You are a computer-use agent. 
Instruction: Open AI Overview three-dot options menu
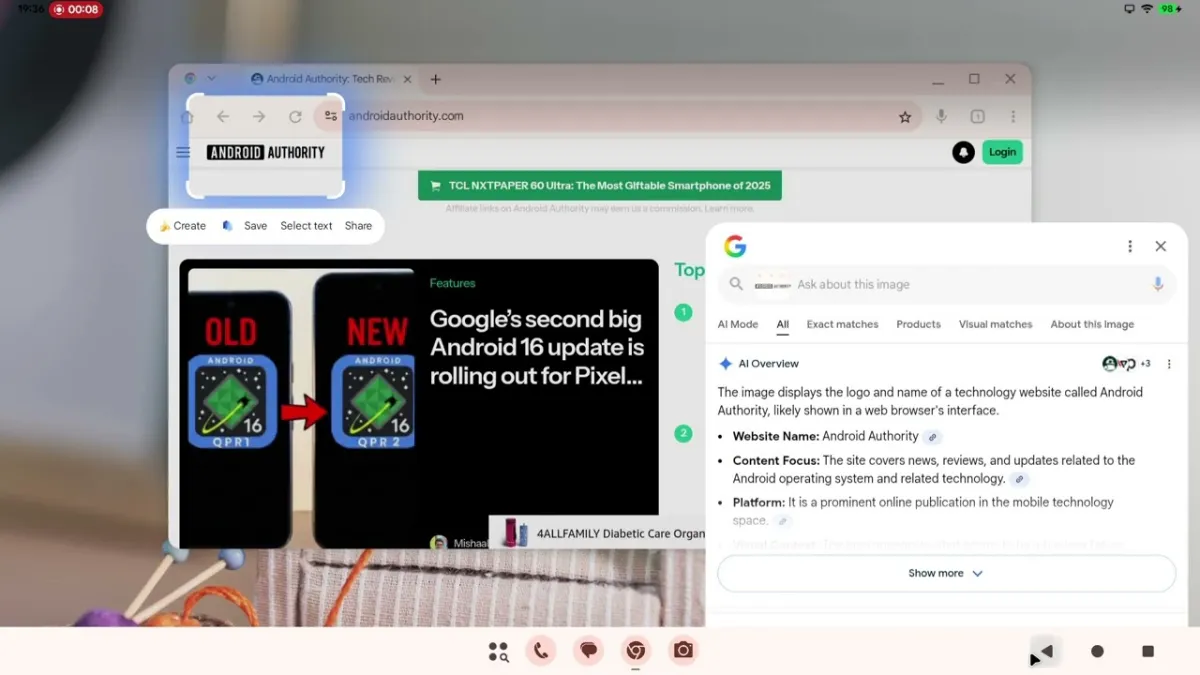click(x=1169, y=364)
